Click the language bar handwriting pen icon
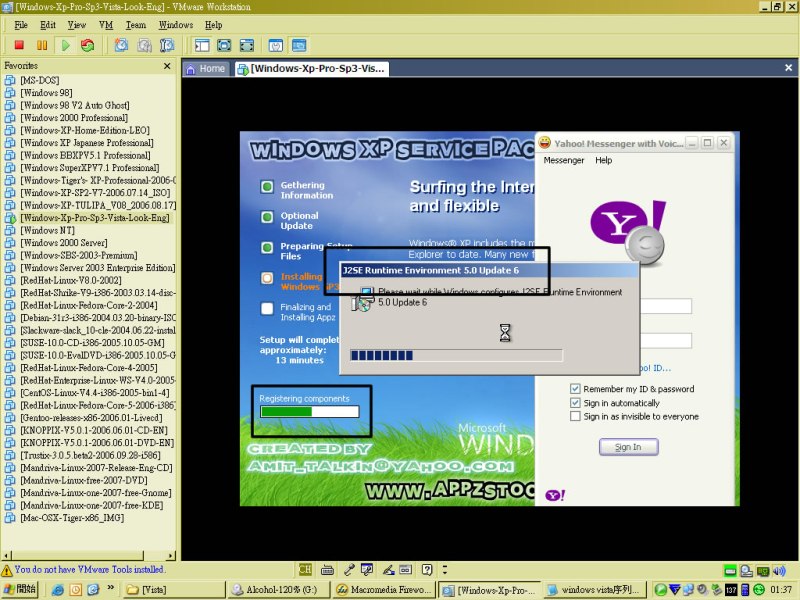The height and width of the screenshot is (600, 800). 388,569
